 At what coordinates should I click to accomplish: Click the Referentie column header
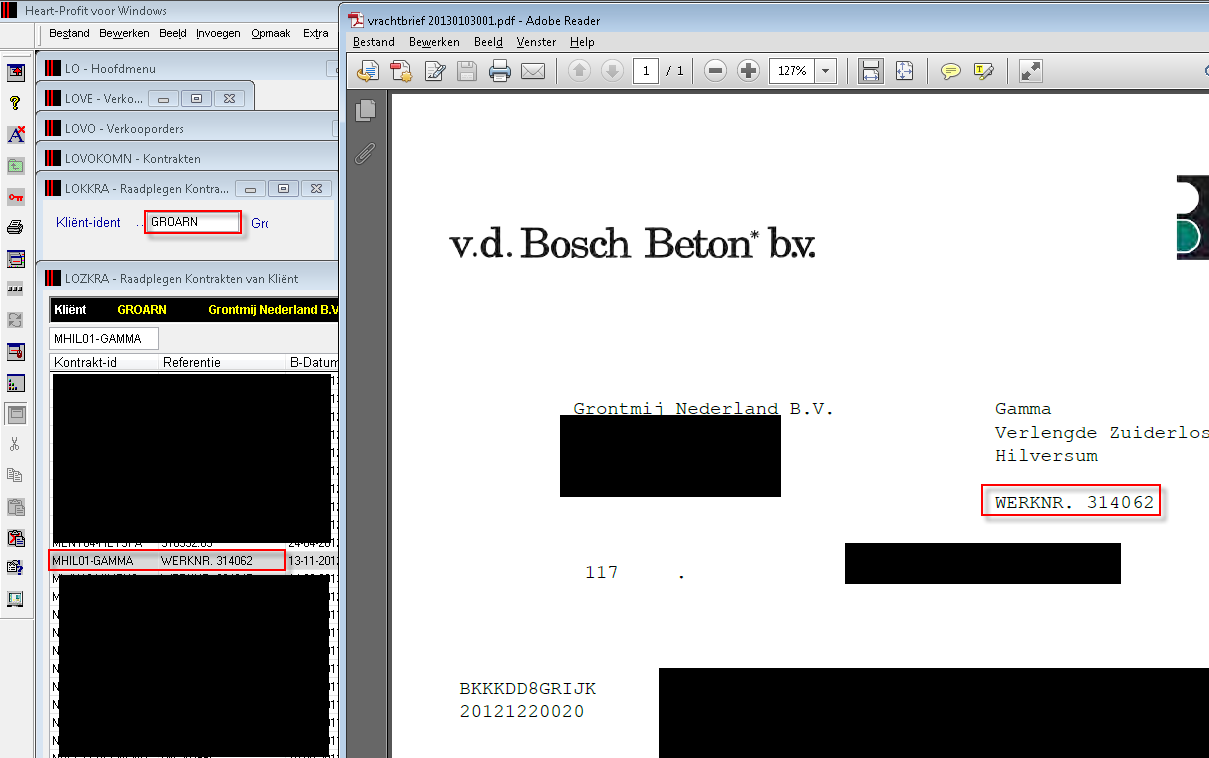(x=223, y=362)
